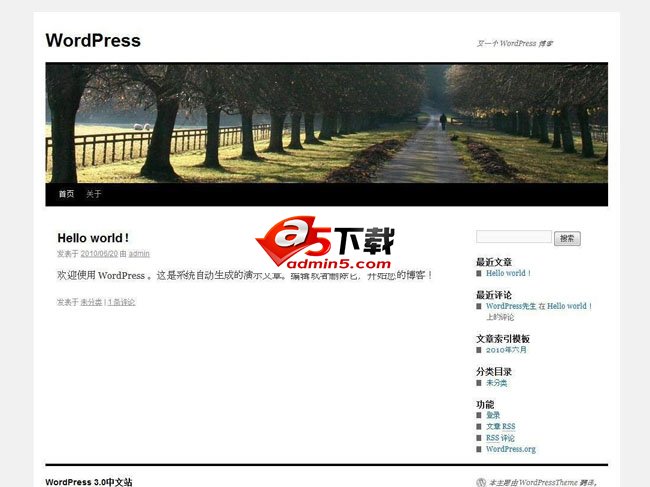Open the 文章 RSS feed link

click(501, 426)
